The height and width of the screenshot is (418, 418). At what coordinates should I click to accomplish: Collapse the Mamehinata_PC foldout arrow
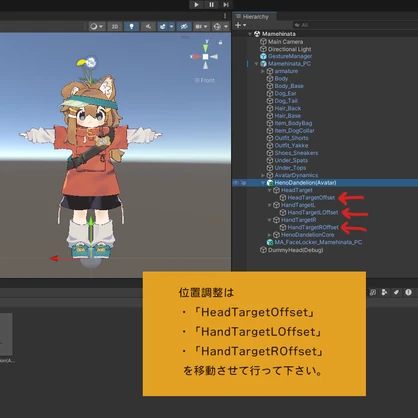pyautogui.click(x=256, y=64)
